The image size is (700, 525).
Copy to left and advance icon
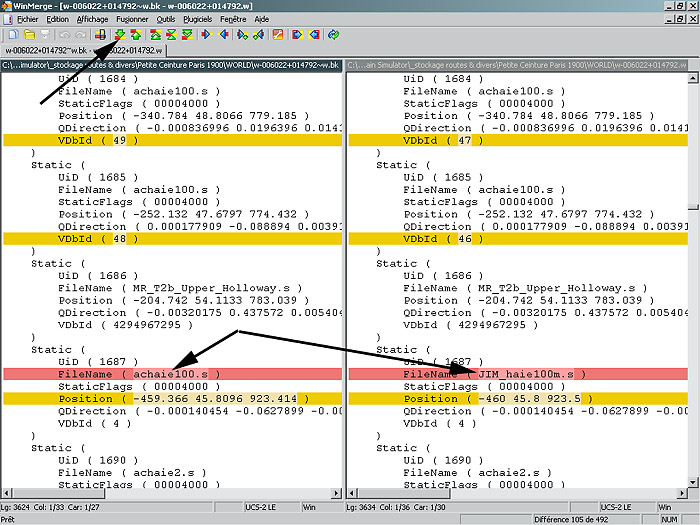pos(258,34)
